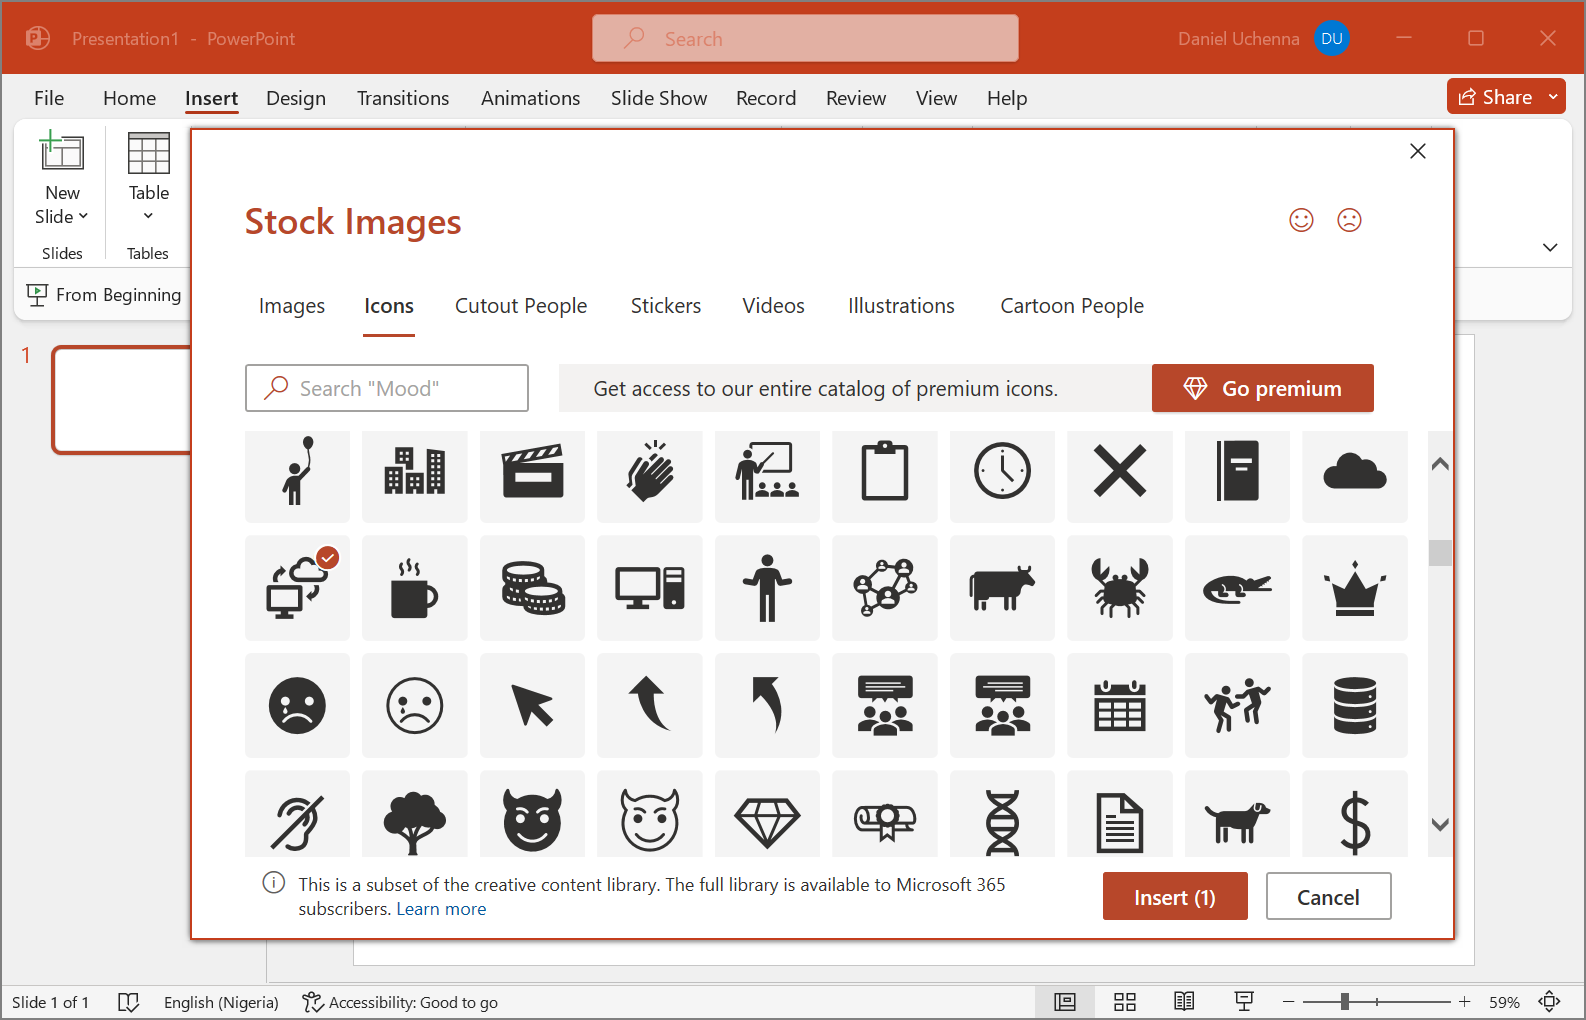Select the dog icon
1586x1020 pixels.
(1237, 814)
